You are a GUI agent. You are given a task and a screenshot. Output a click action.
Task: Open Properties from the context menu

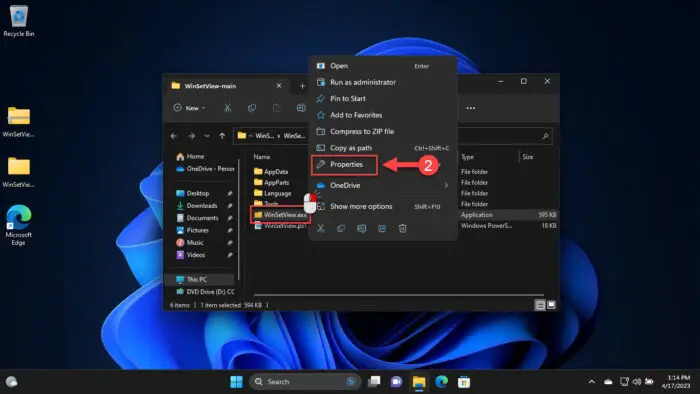point(345,165)
